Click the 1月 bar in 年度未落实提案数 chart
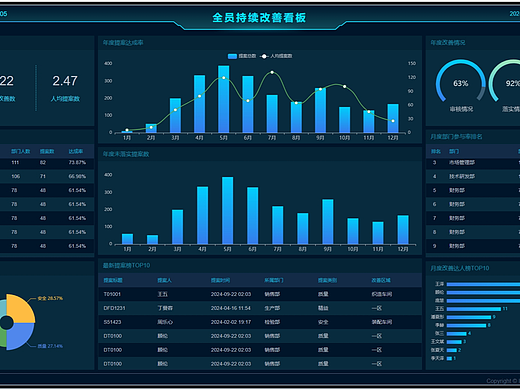The height and width of the screenshot is (390, 520). (127, 239)
